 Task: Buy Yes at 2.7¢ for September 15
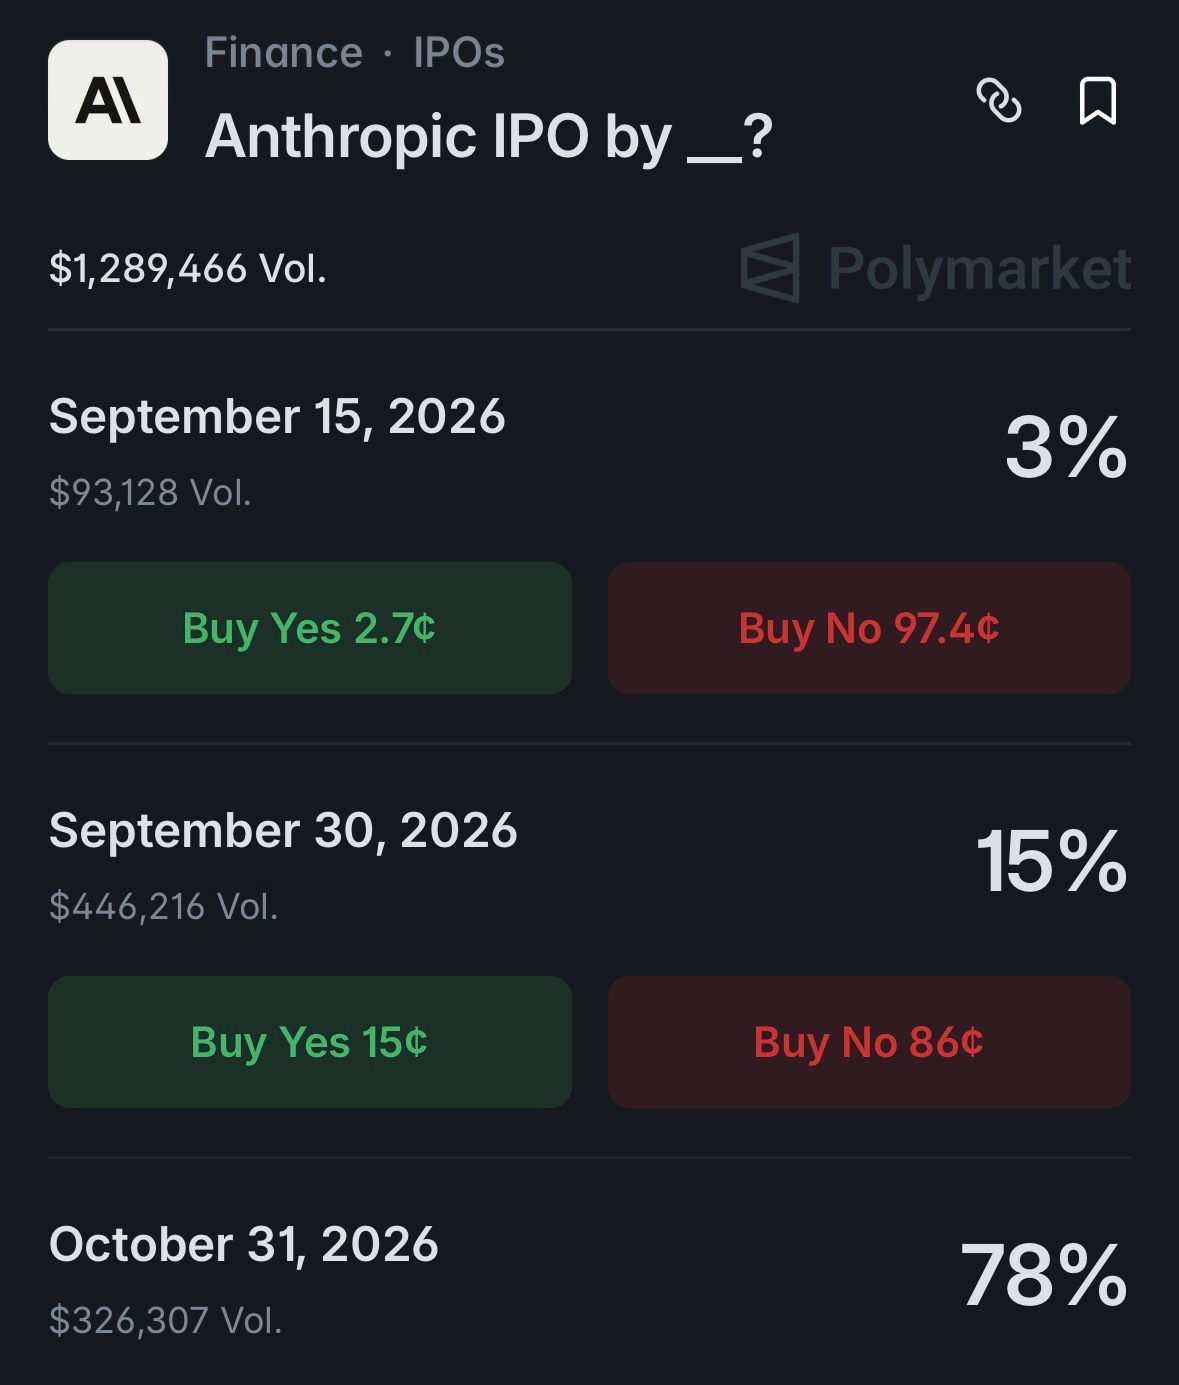(310, 628)
